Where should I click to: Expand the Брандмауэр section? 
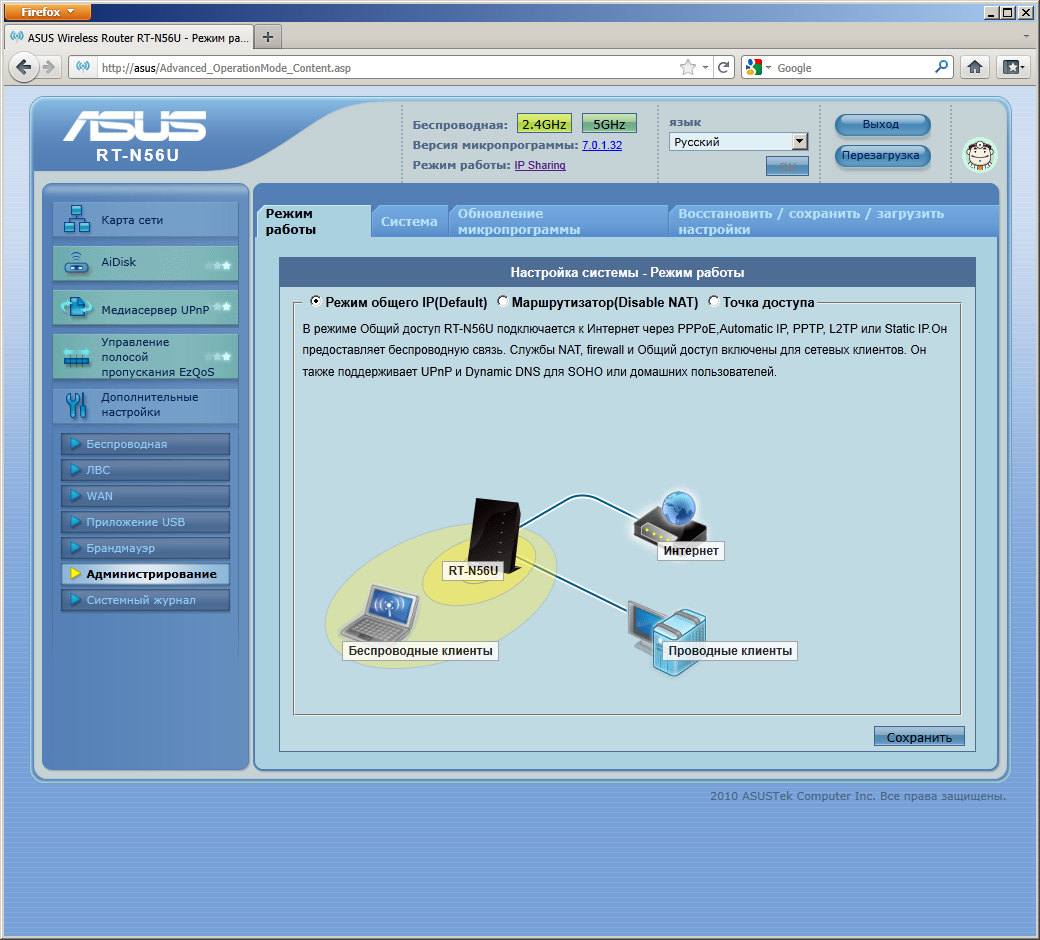point(145,548)
